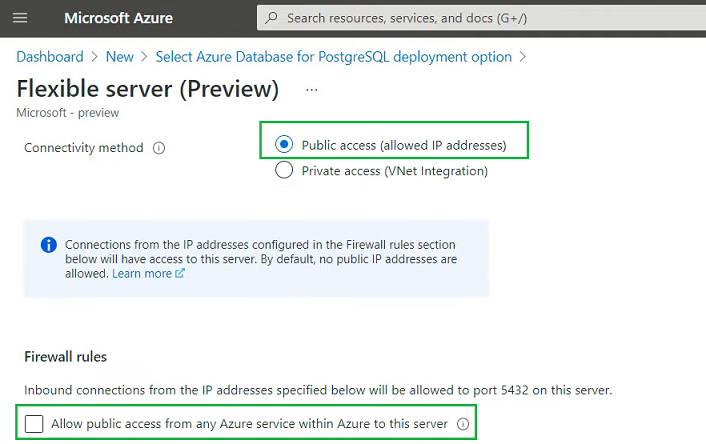The width and height of the screenshot is (706, 444).
Task: Focus the Search resources, services, and docs field
Action: tap(481, 18)
